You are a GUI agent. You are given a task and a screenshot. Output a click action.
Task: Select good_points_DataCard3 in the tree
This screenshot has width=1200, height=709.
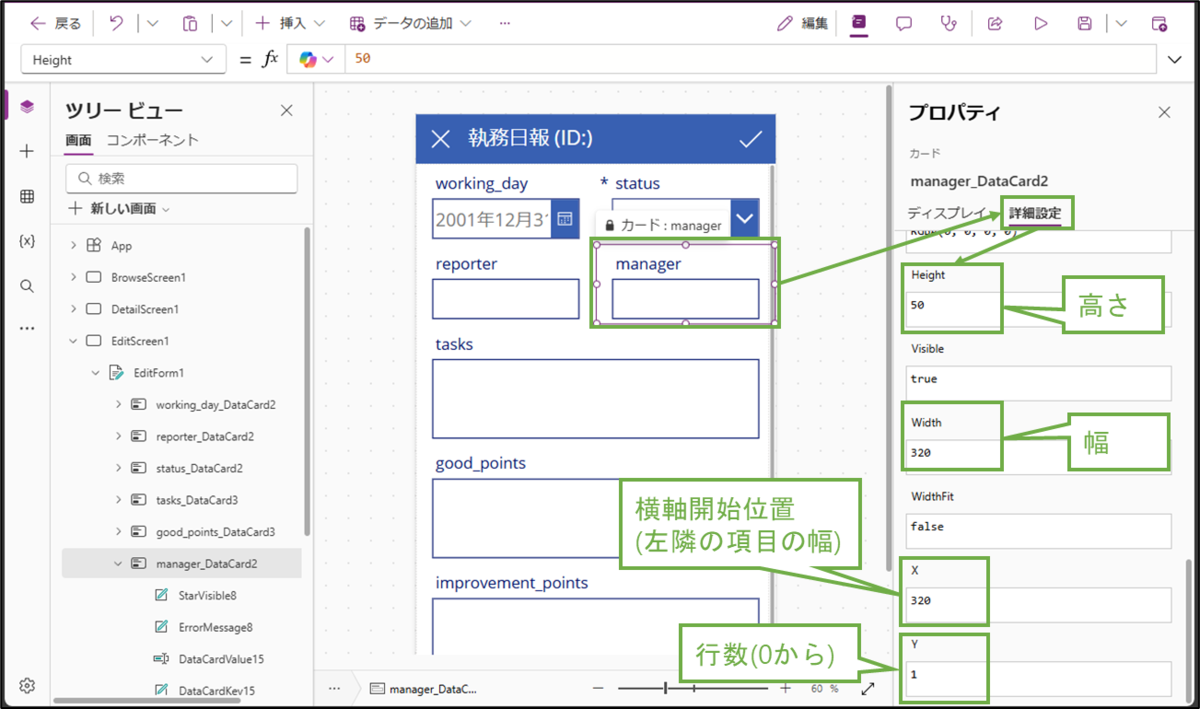click(x=215, y=532)
